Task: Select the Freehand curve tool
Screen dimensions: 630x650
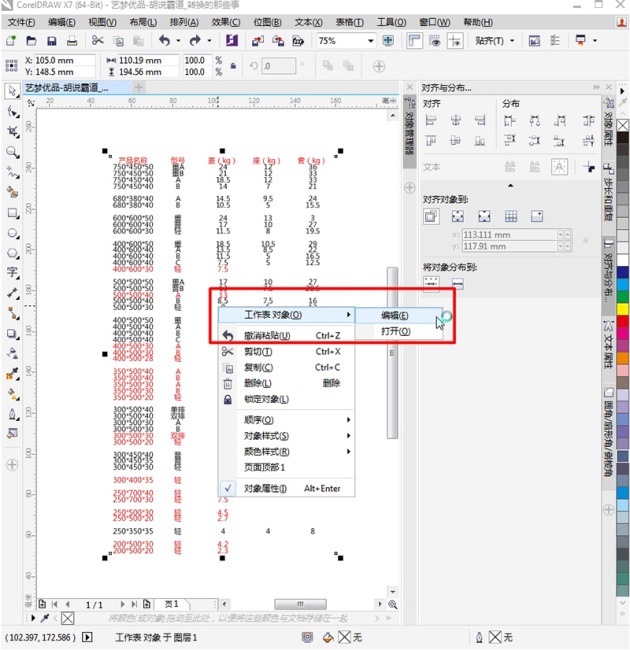Action: 12,172
